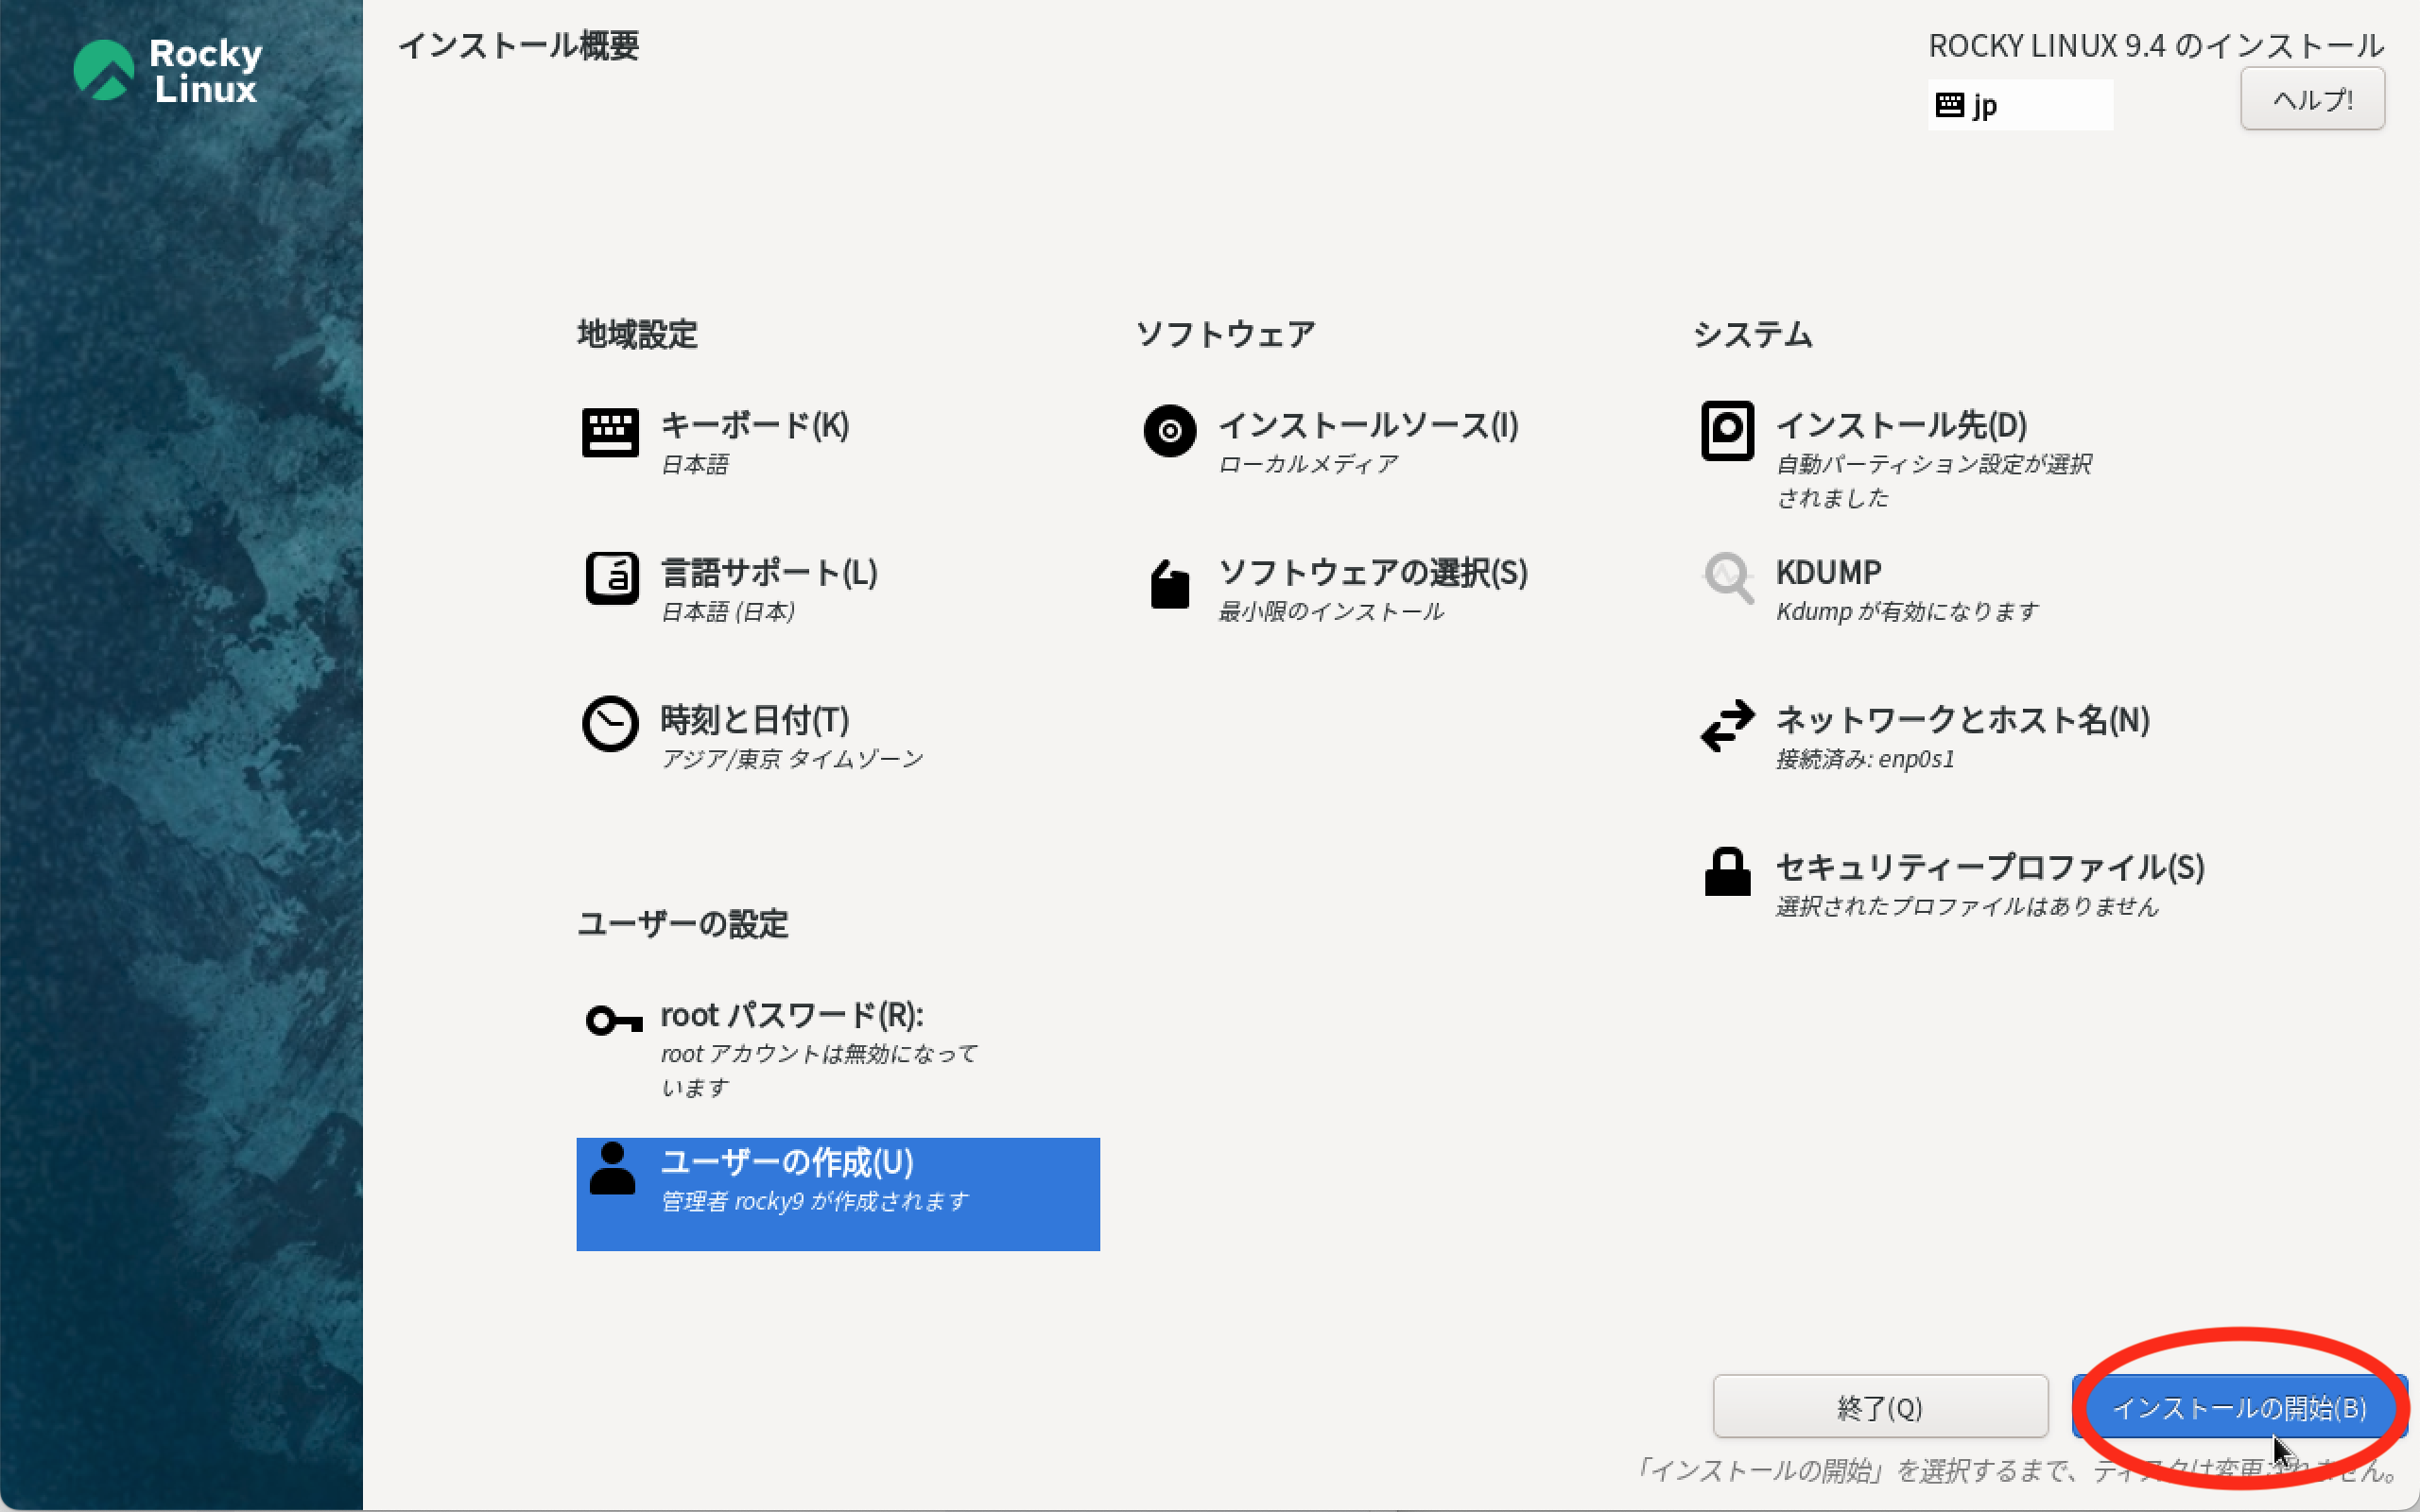
Task: Click the 接続済み: enp0s1 status text
Action: click(x=1865, y=759)
